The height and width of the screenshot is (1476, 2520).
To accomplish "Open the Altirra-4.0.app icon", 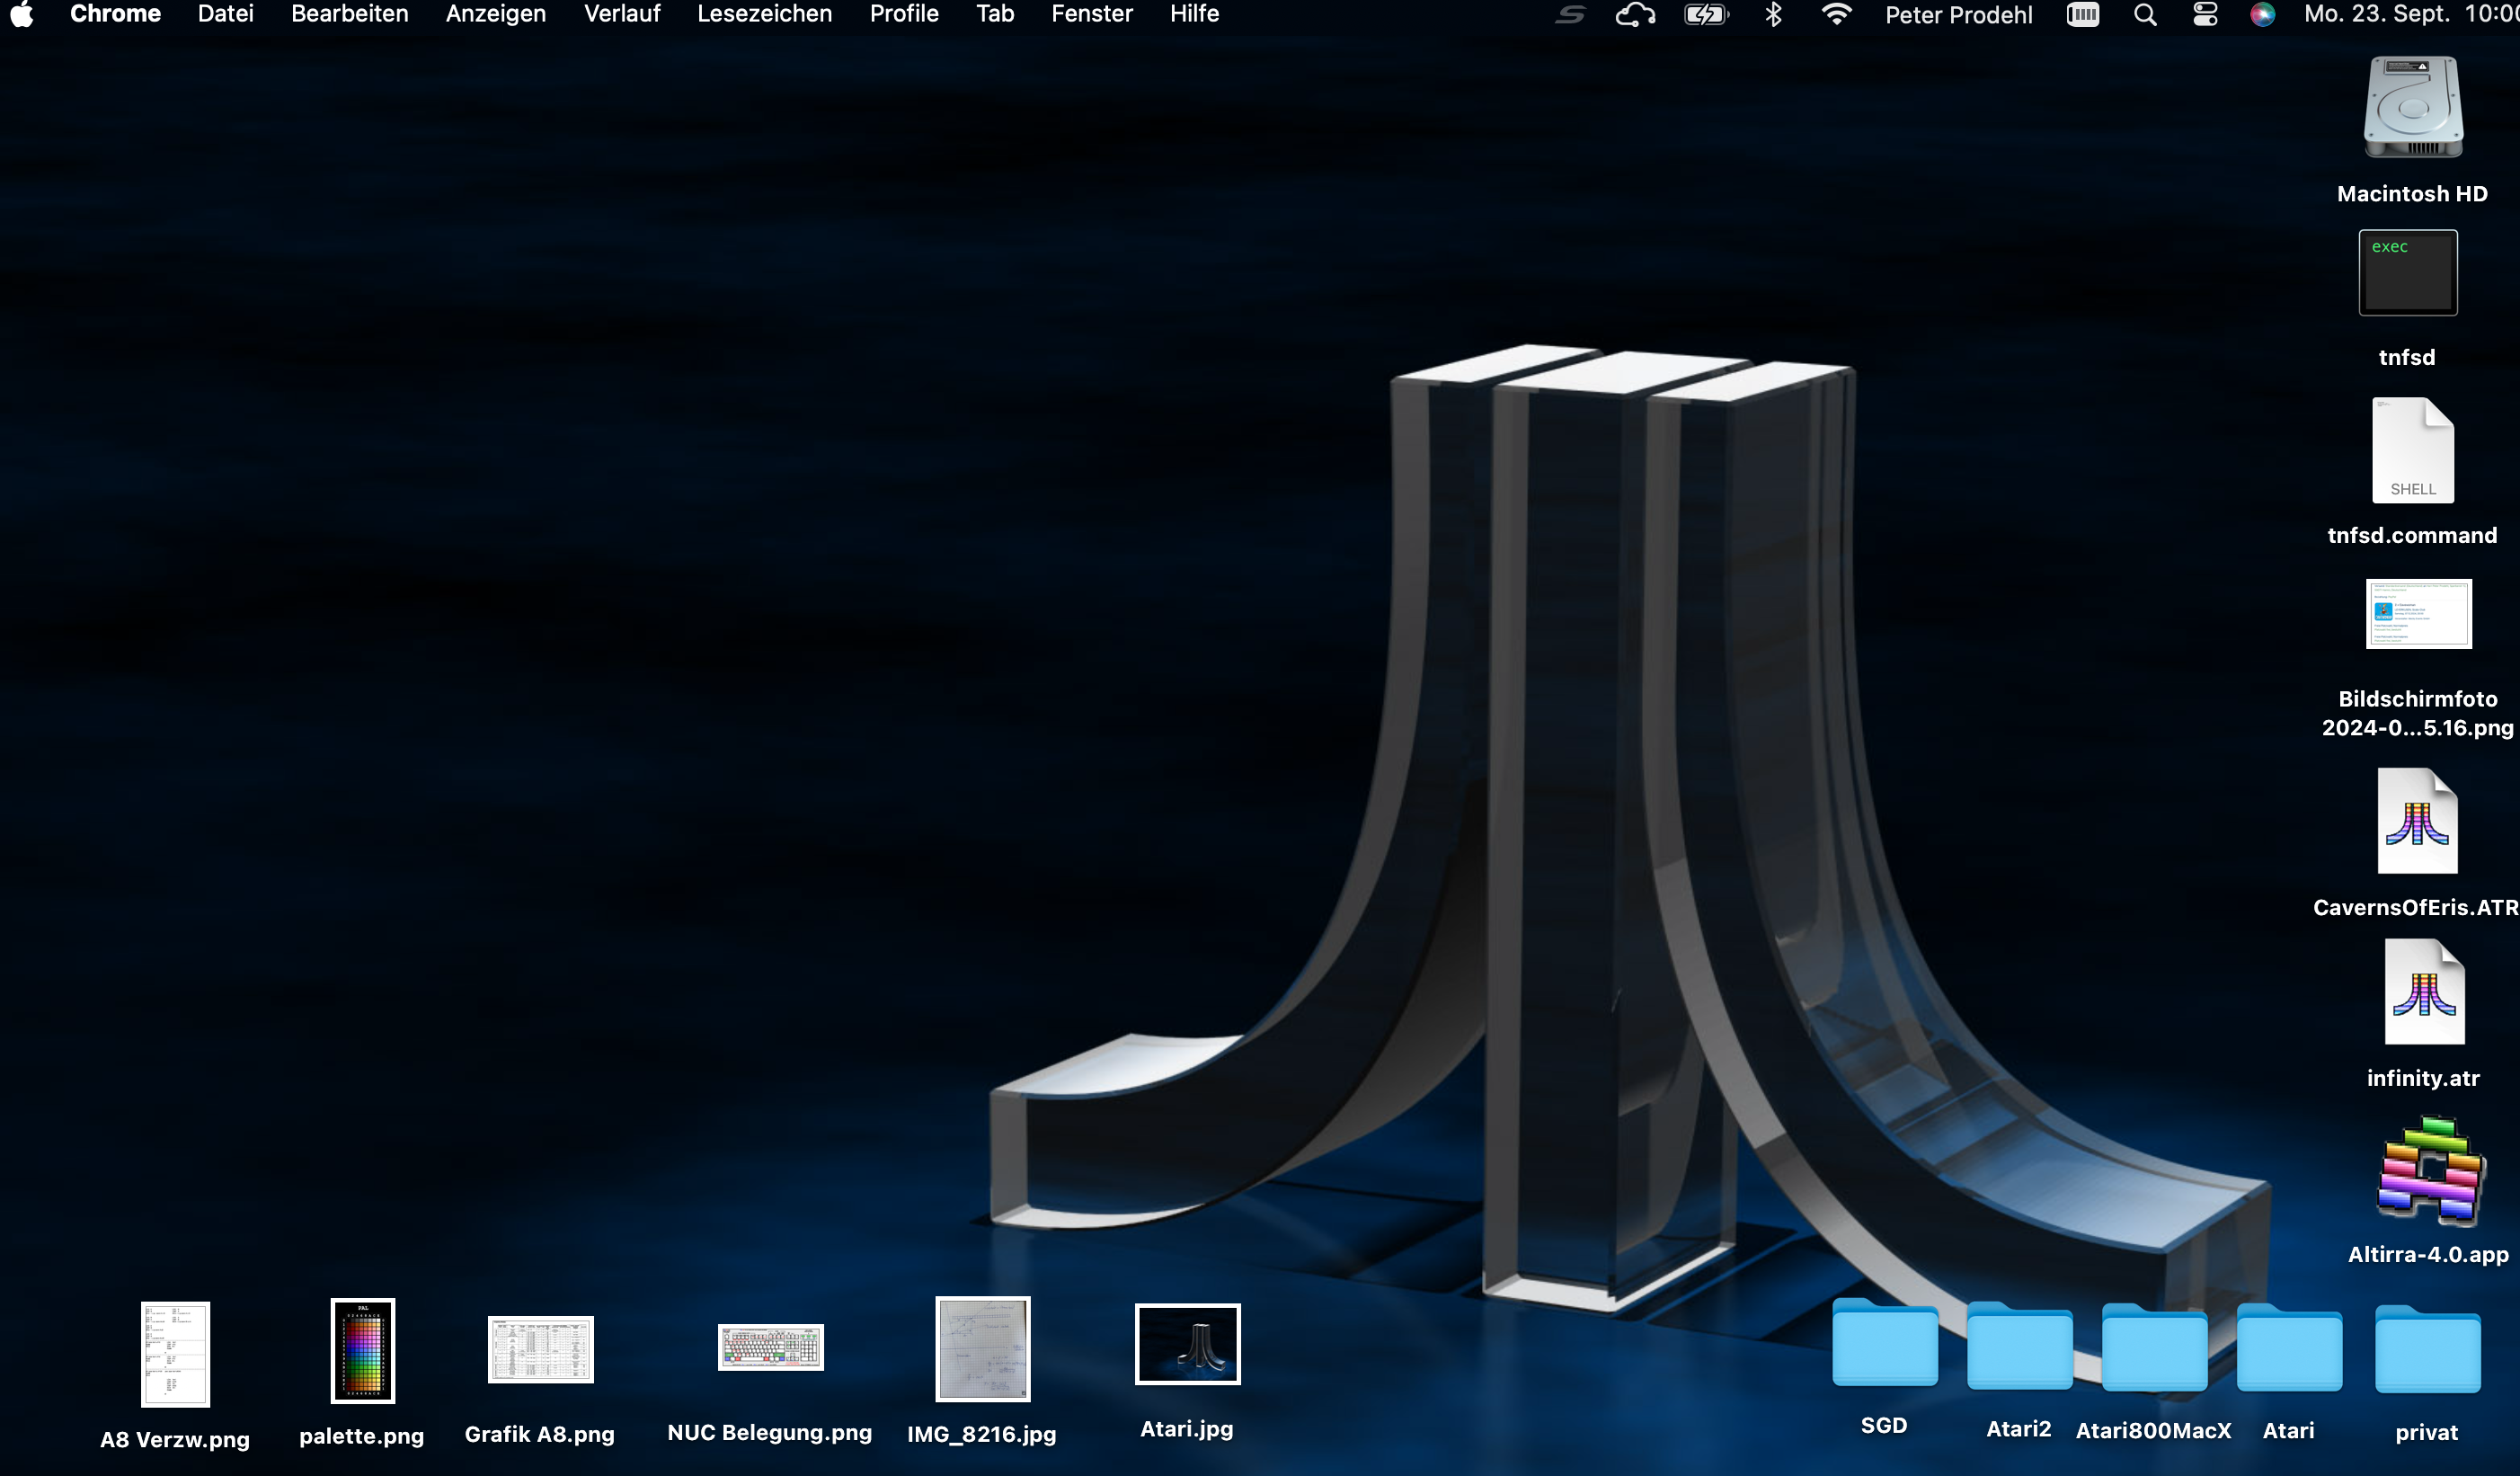I will [2429, 1170].
